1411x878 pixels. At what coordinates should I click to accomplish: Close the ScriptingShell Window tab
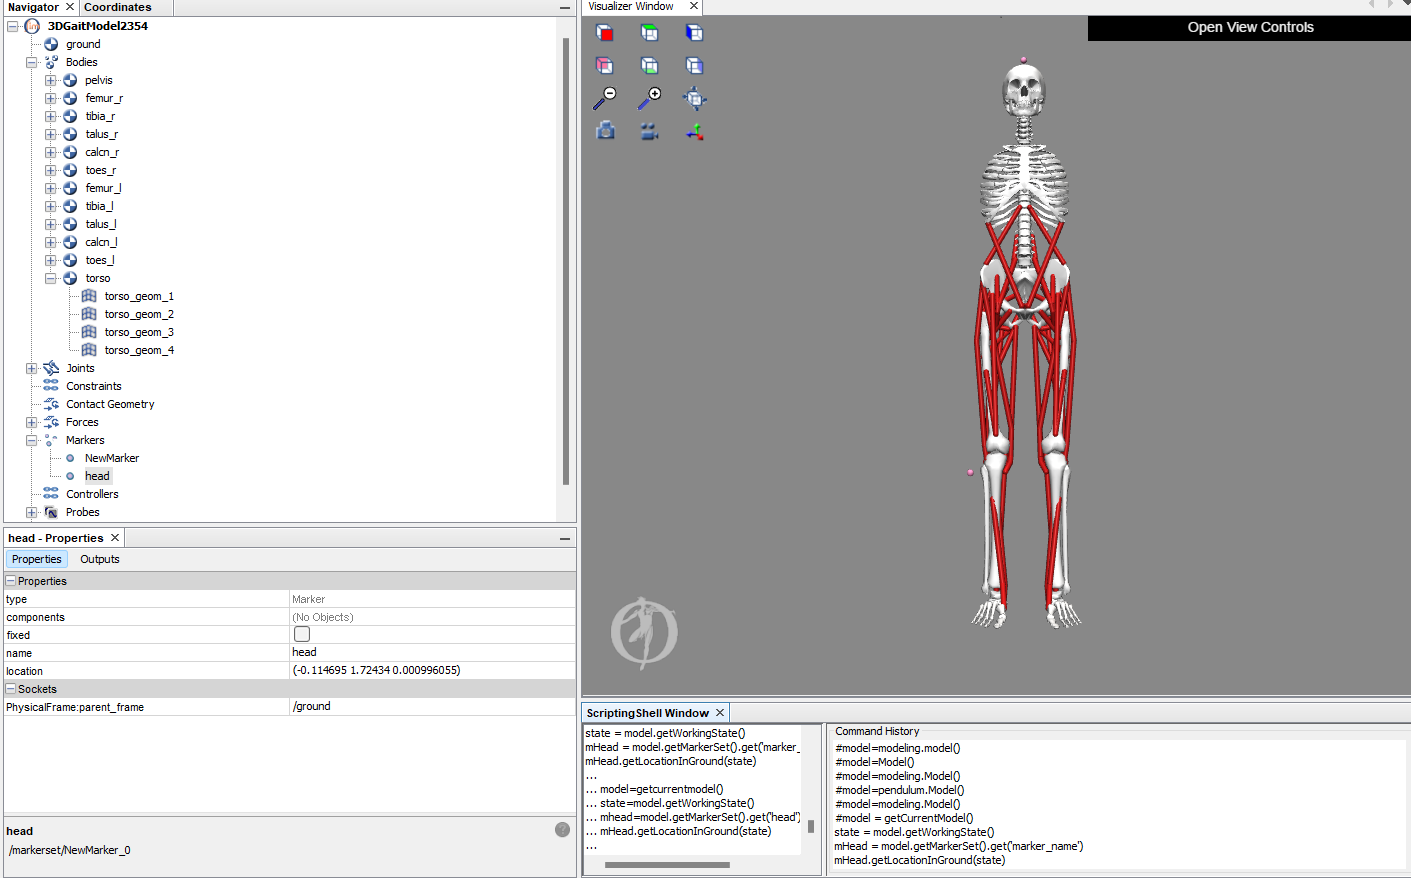click(720, 713)
